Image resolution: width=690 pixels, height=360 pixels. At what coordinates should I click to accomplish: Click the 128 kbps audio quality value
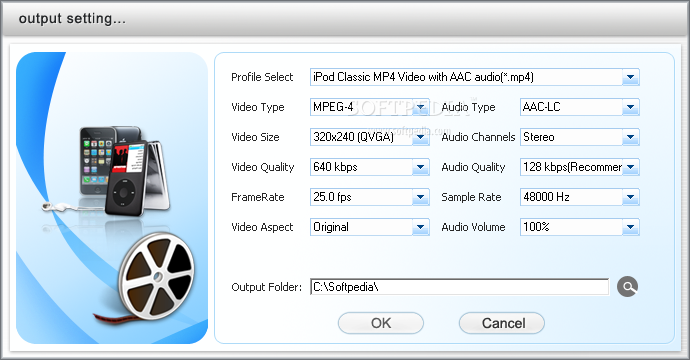(x=572, y=167)
